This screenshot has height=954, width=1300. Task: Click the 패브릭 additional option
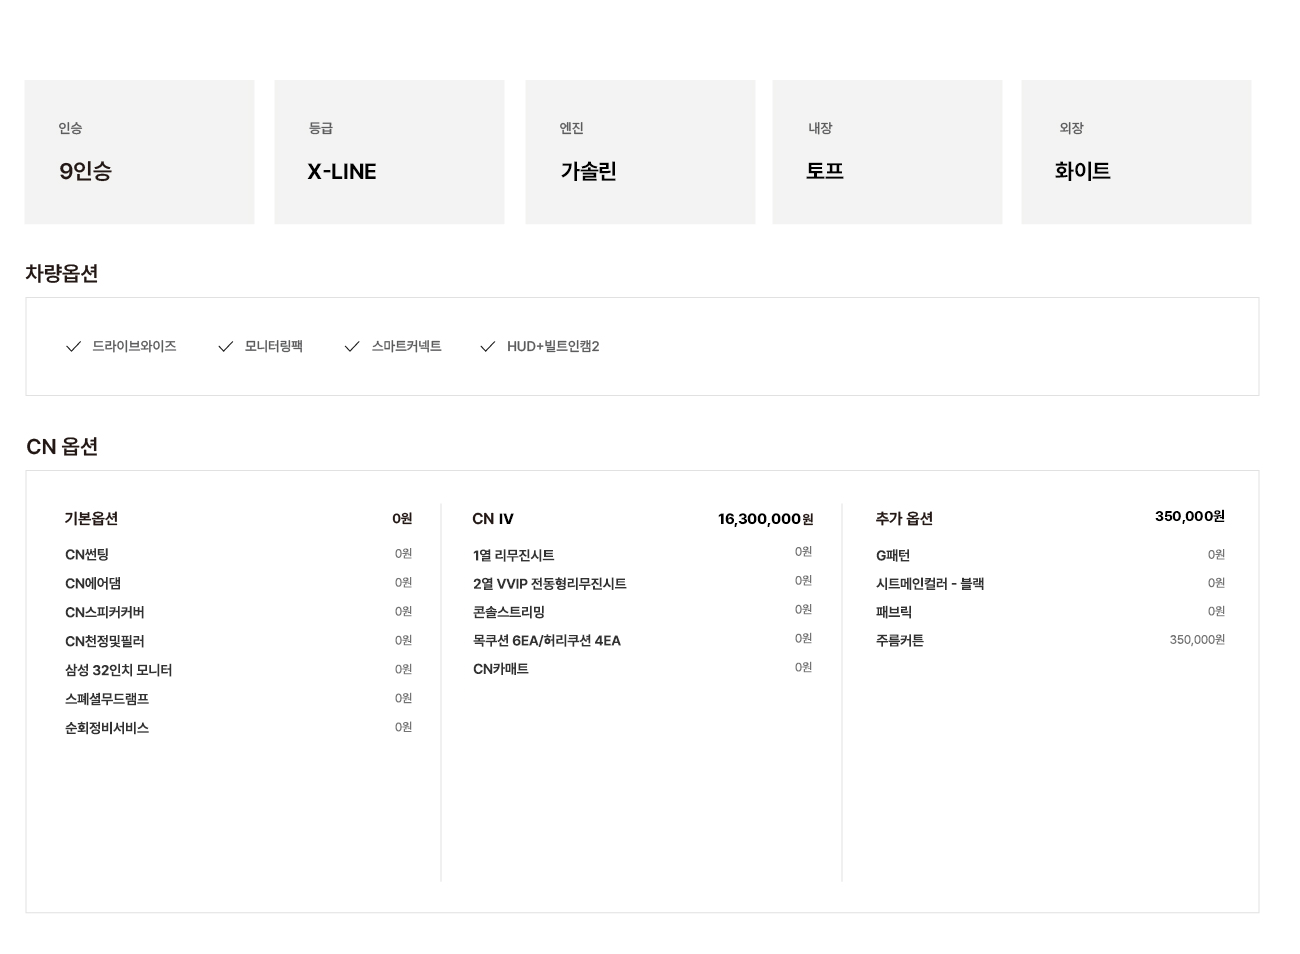(894, 612)
